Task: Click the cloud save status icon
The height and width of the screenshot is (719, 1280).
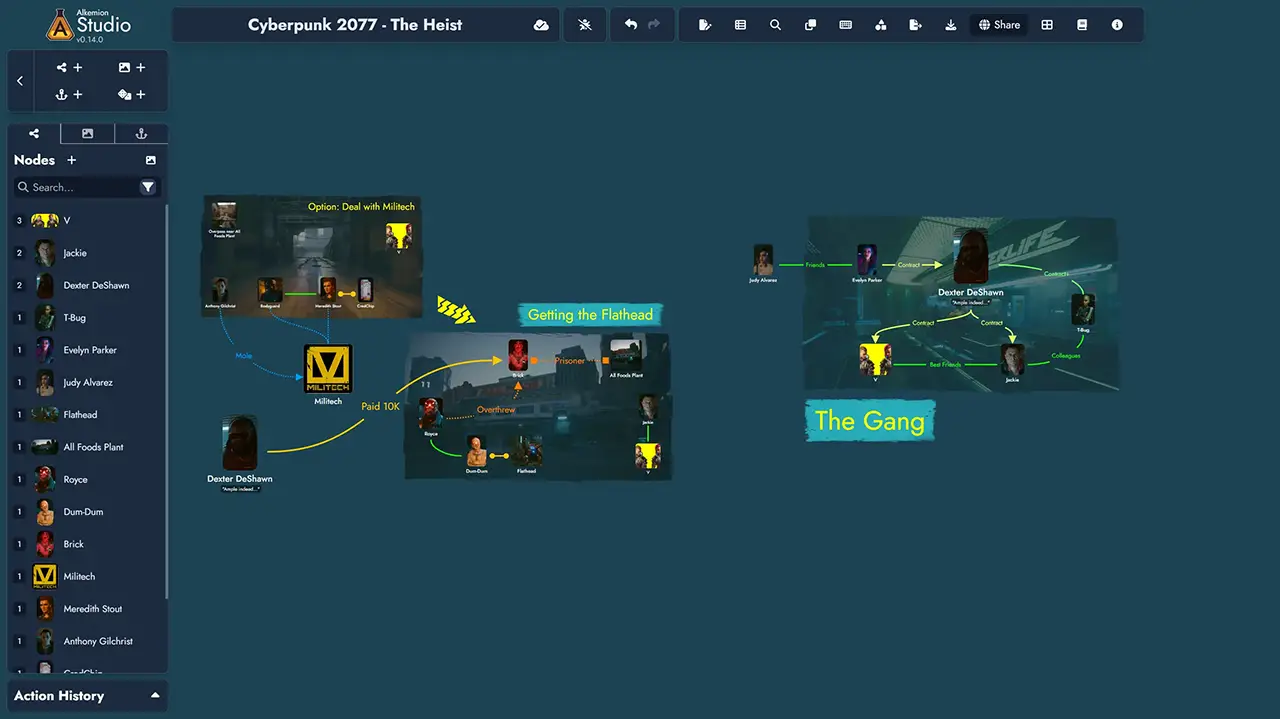Action: coord(541,25)
